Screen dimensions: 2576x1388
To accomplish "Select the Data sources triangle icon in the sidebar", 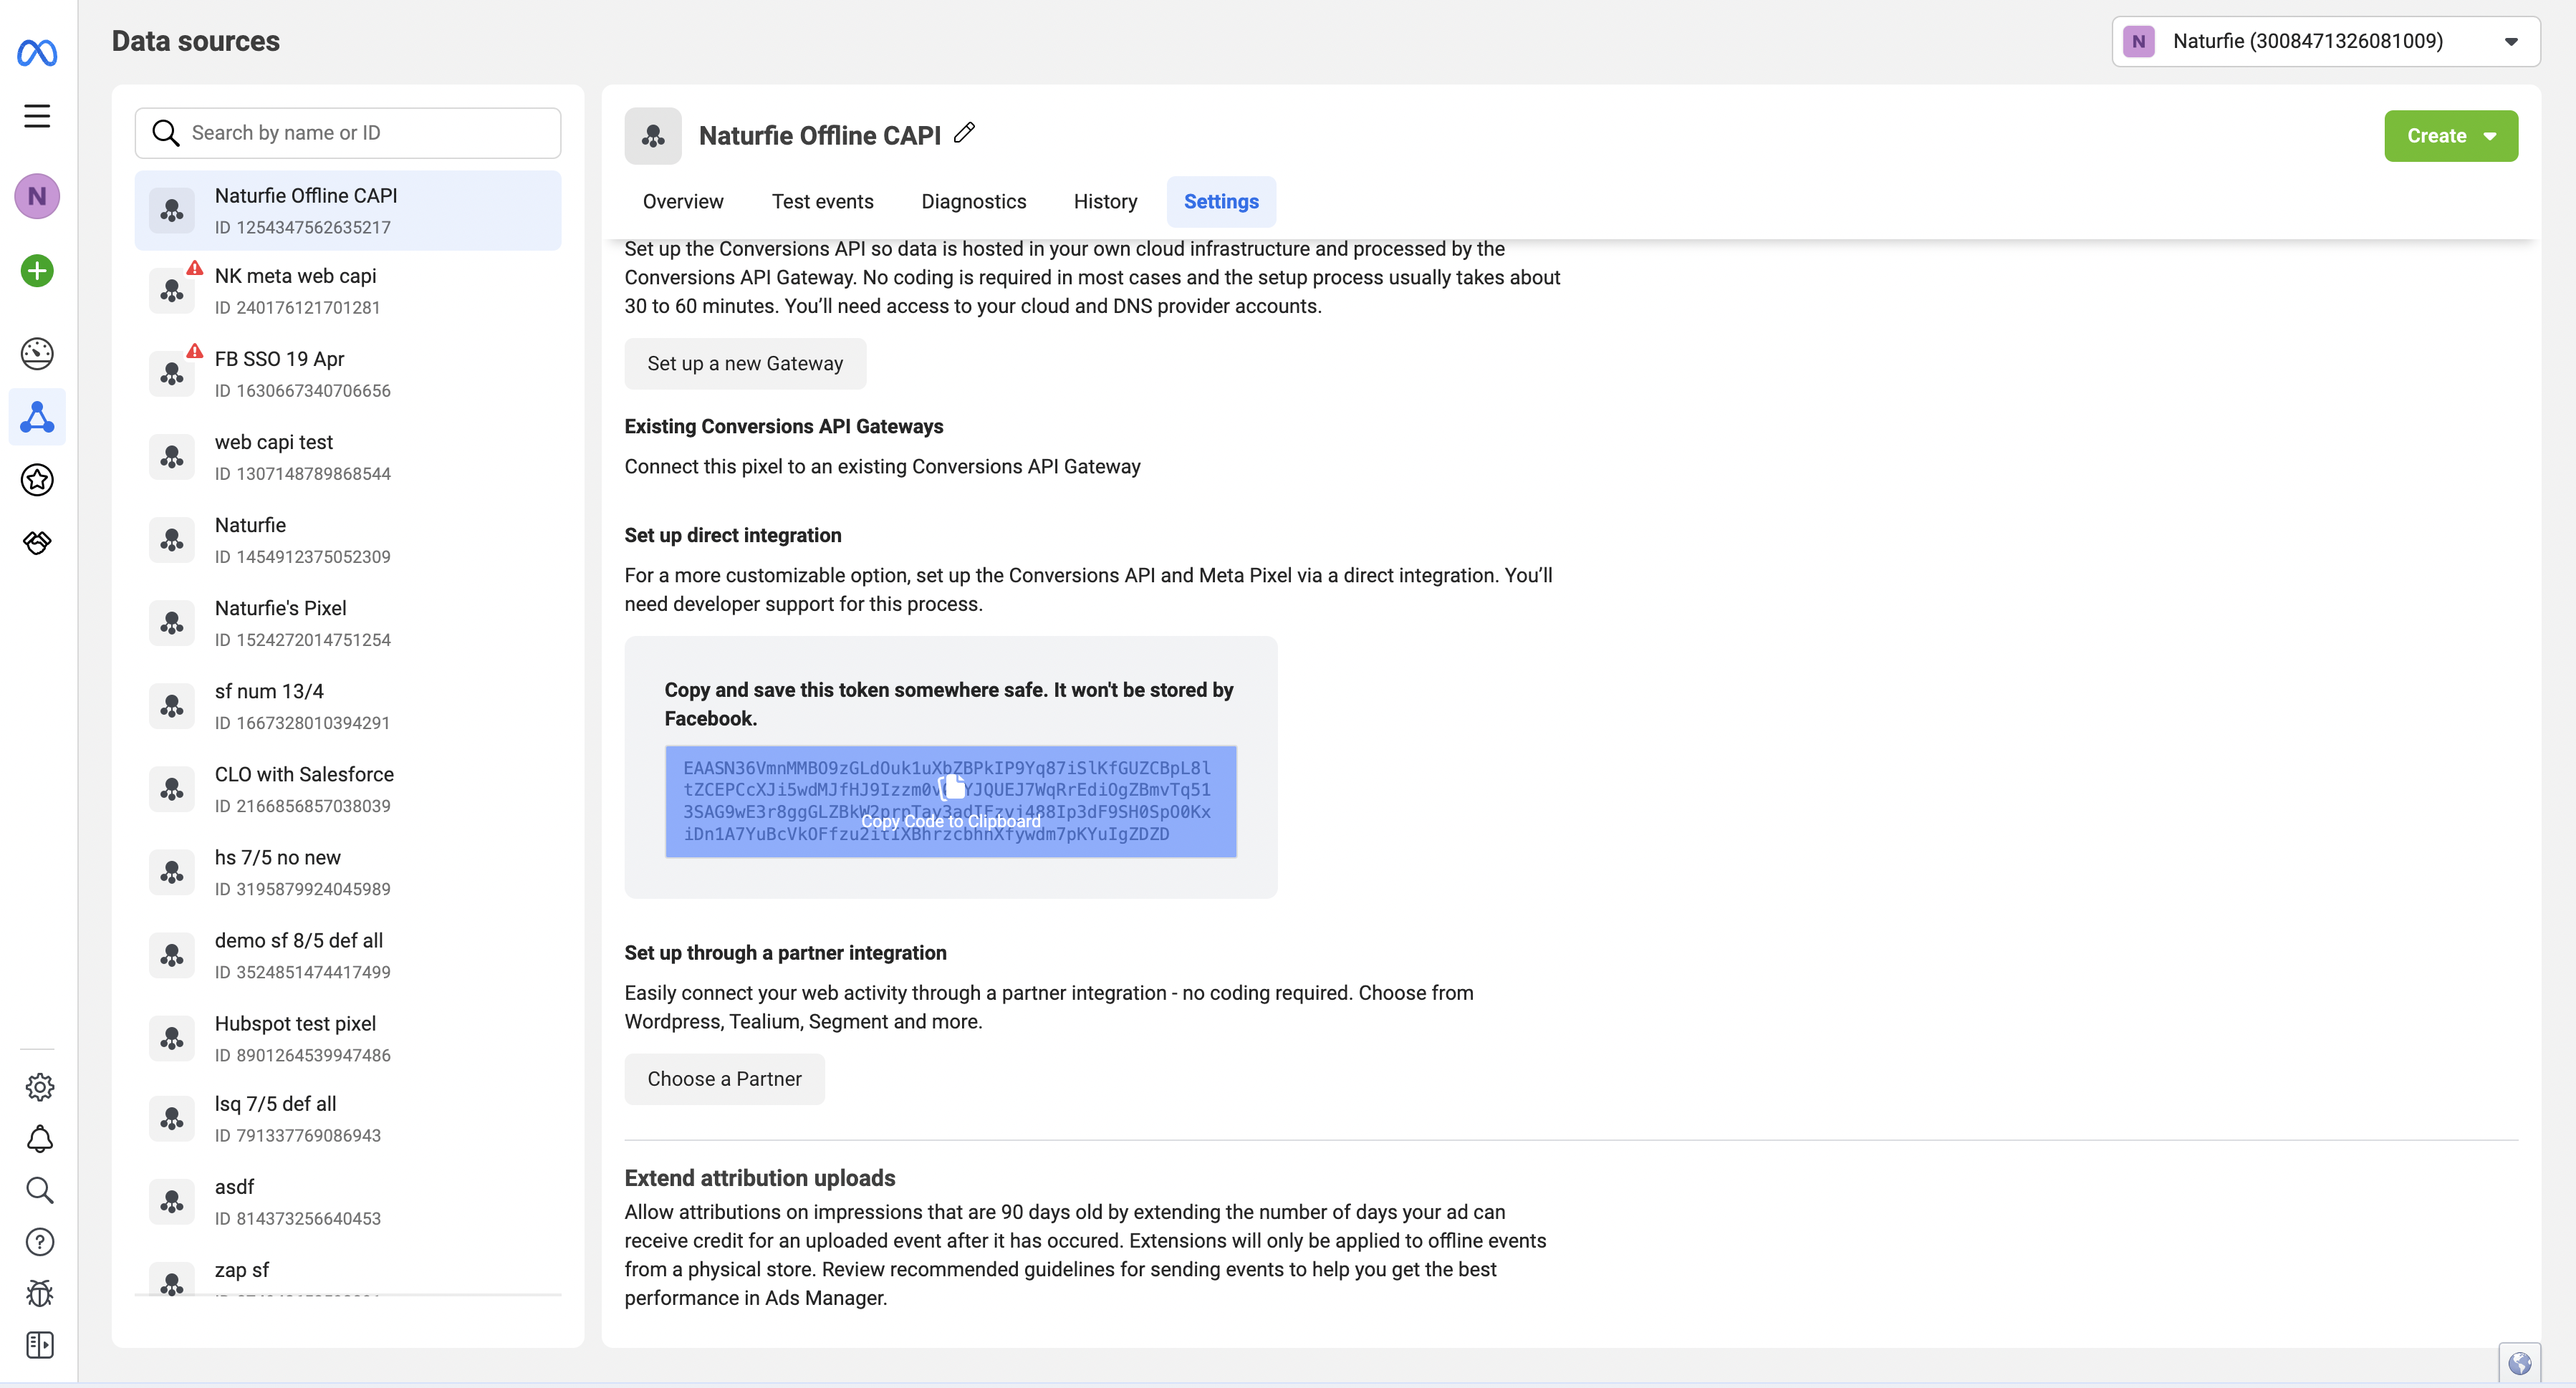I will 37,417.
